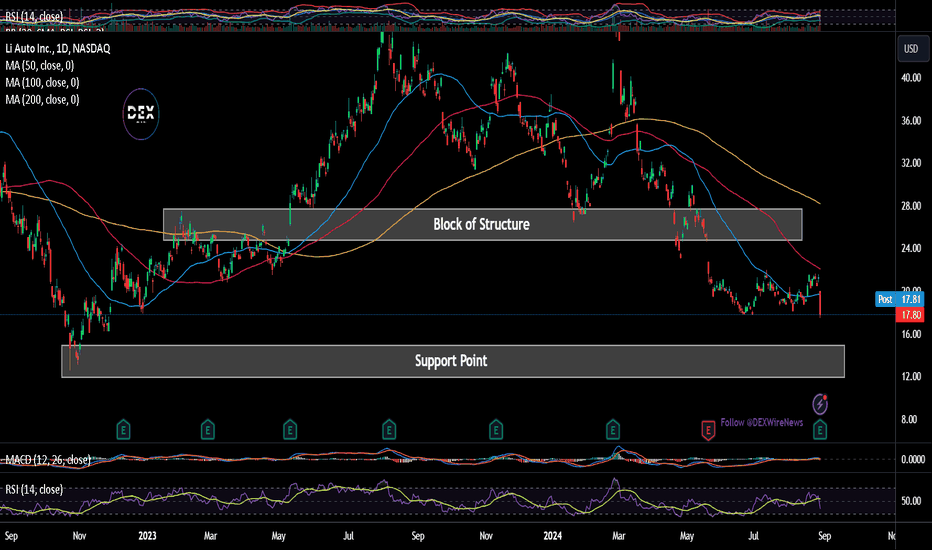Click the earnings marker dated late February 2023
932x550 pixels.
[x=207, y=429]
